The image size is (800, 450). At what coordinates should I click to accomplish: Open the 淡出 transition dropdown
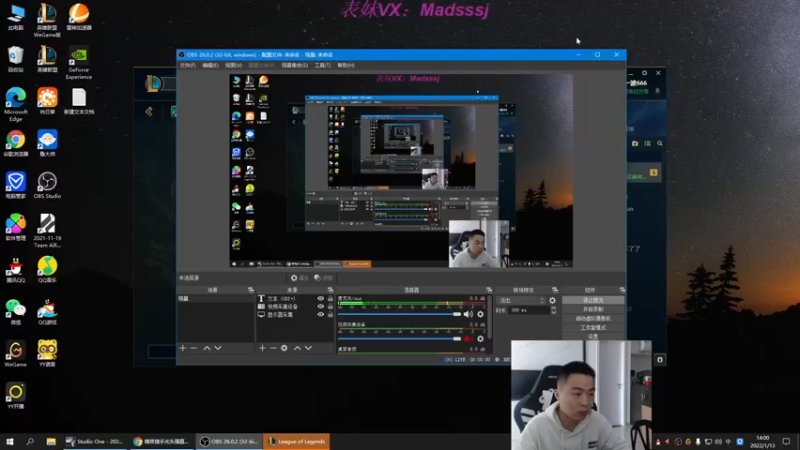(521, 301)
